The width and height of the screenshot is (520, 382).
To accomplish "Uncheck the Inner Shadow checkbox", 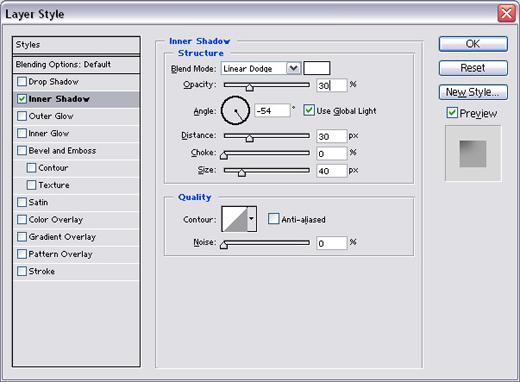I will pyautogui.click(x=22, y=99).
